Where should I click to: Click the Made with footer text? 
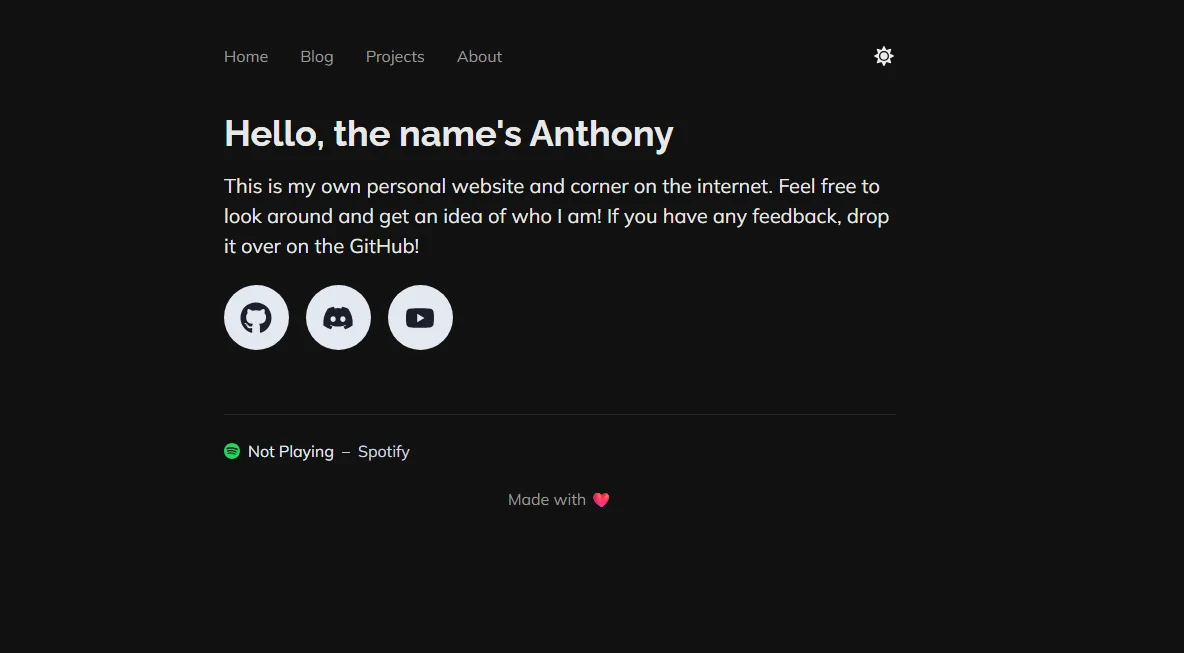547,500
